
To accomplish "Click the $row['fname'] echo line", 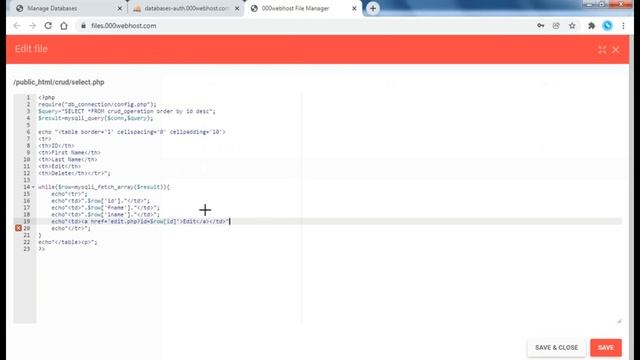I will click(x=106, y=208).
